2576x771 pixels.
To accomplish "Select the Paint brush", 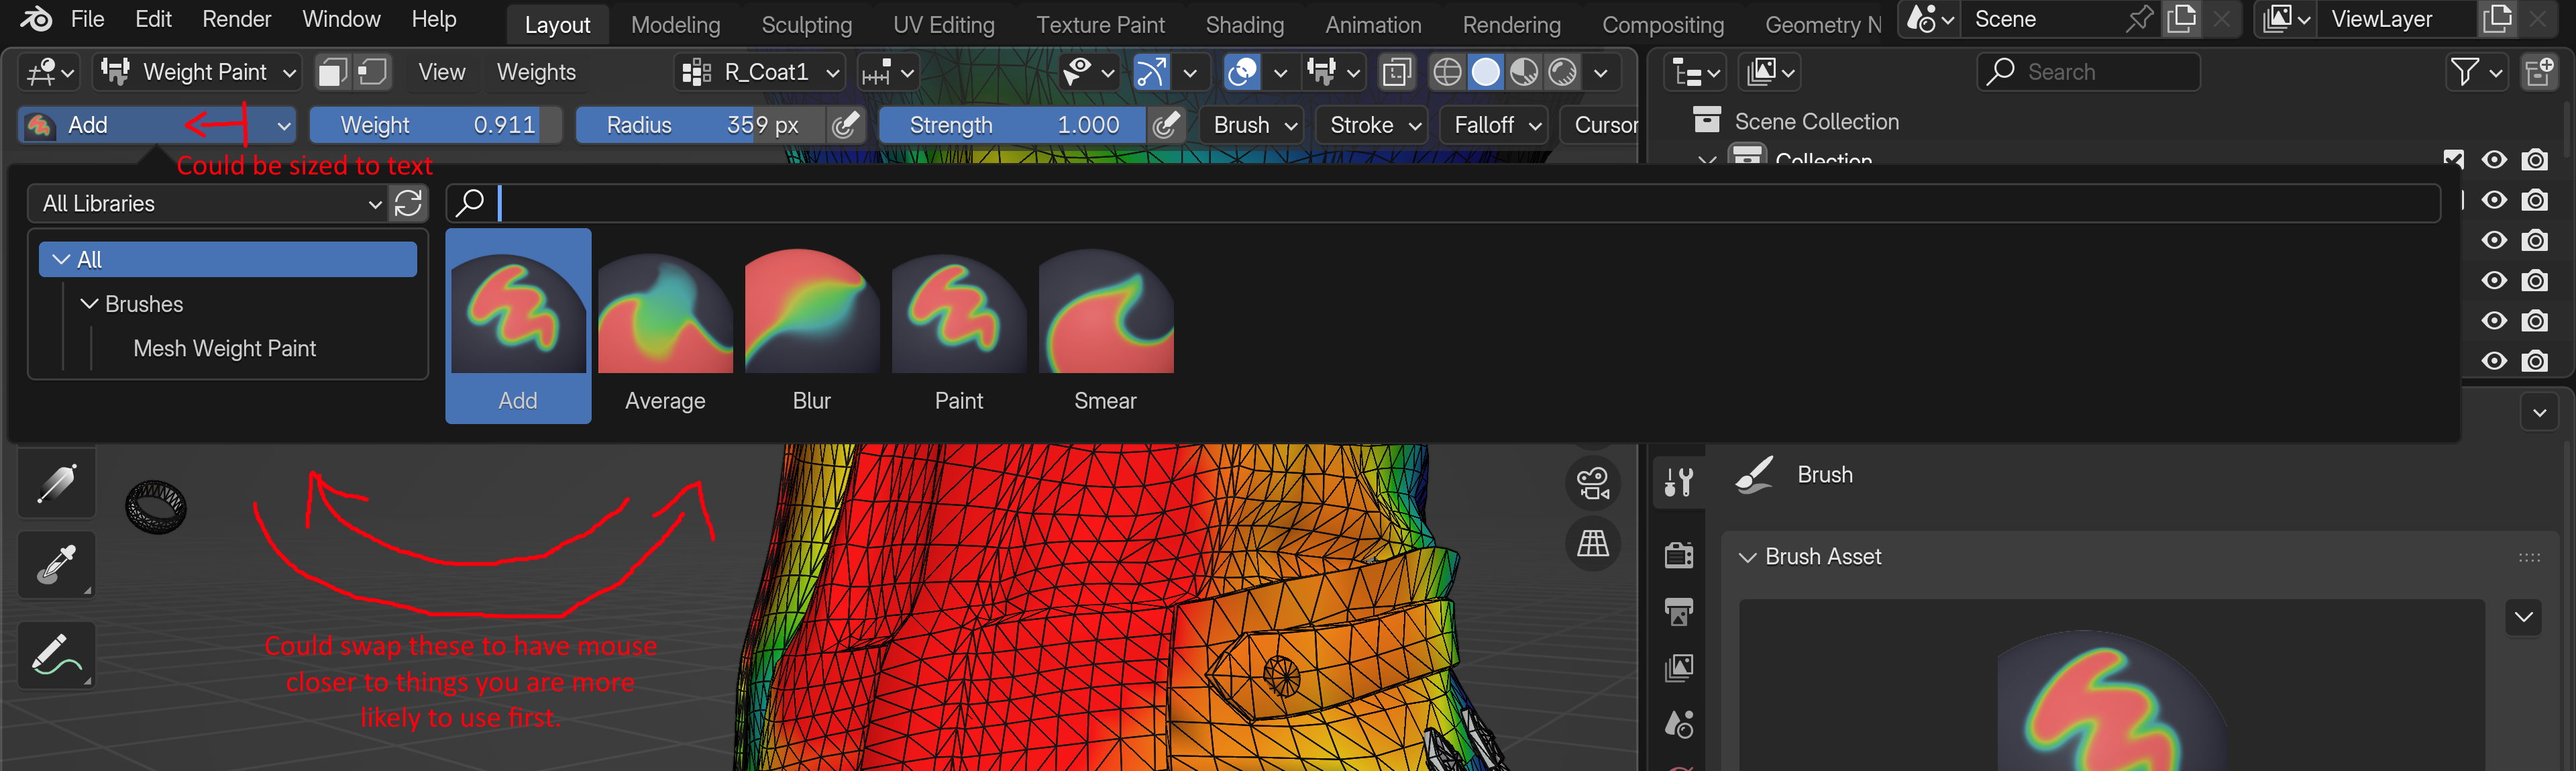I will [958, 326].
